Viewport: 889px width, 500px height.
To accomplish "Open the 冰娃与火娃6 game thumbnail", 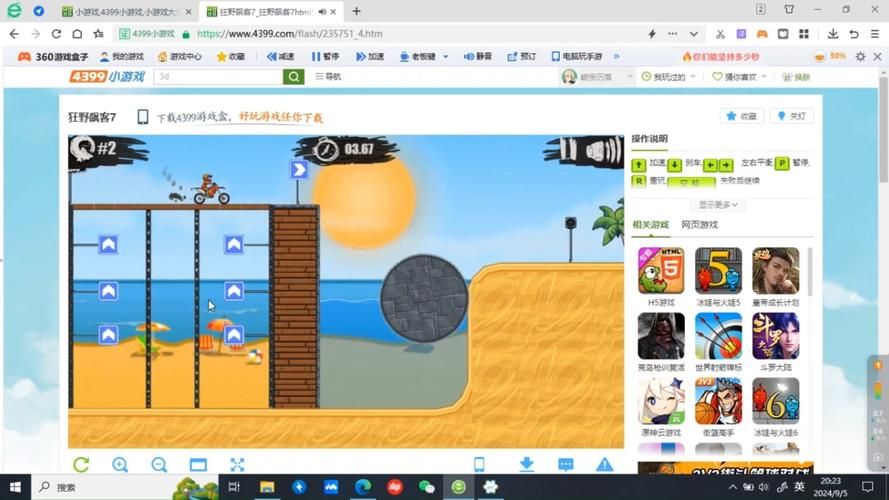I will pyautogui.click(x=776, y=401).
